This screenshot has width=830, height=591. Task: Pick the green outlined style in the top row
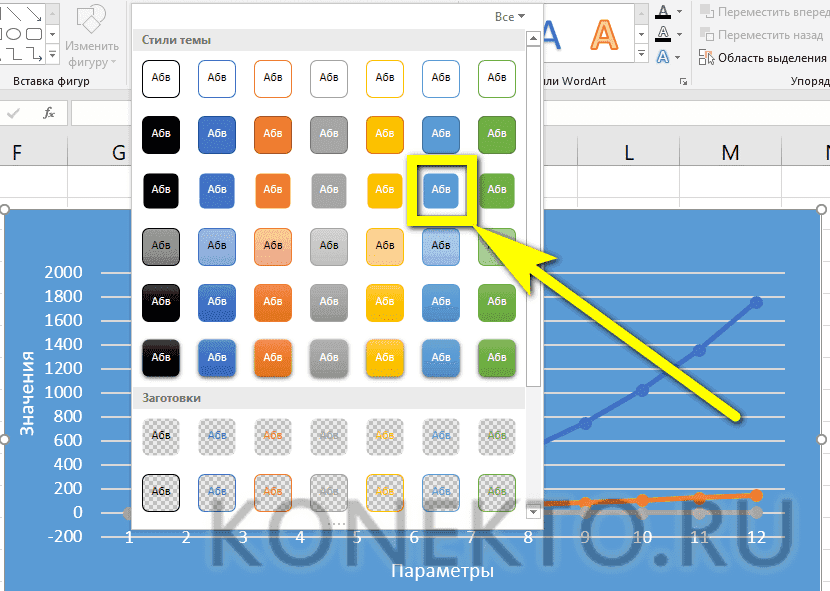[497, 77]
